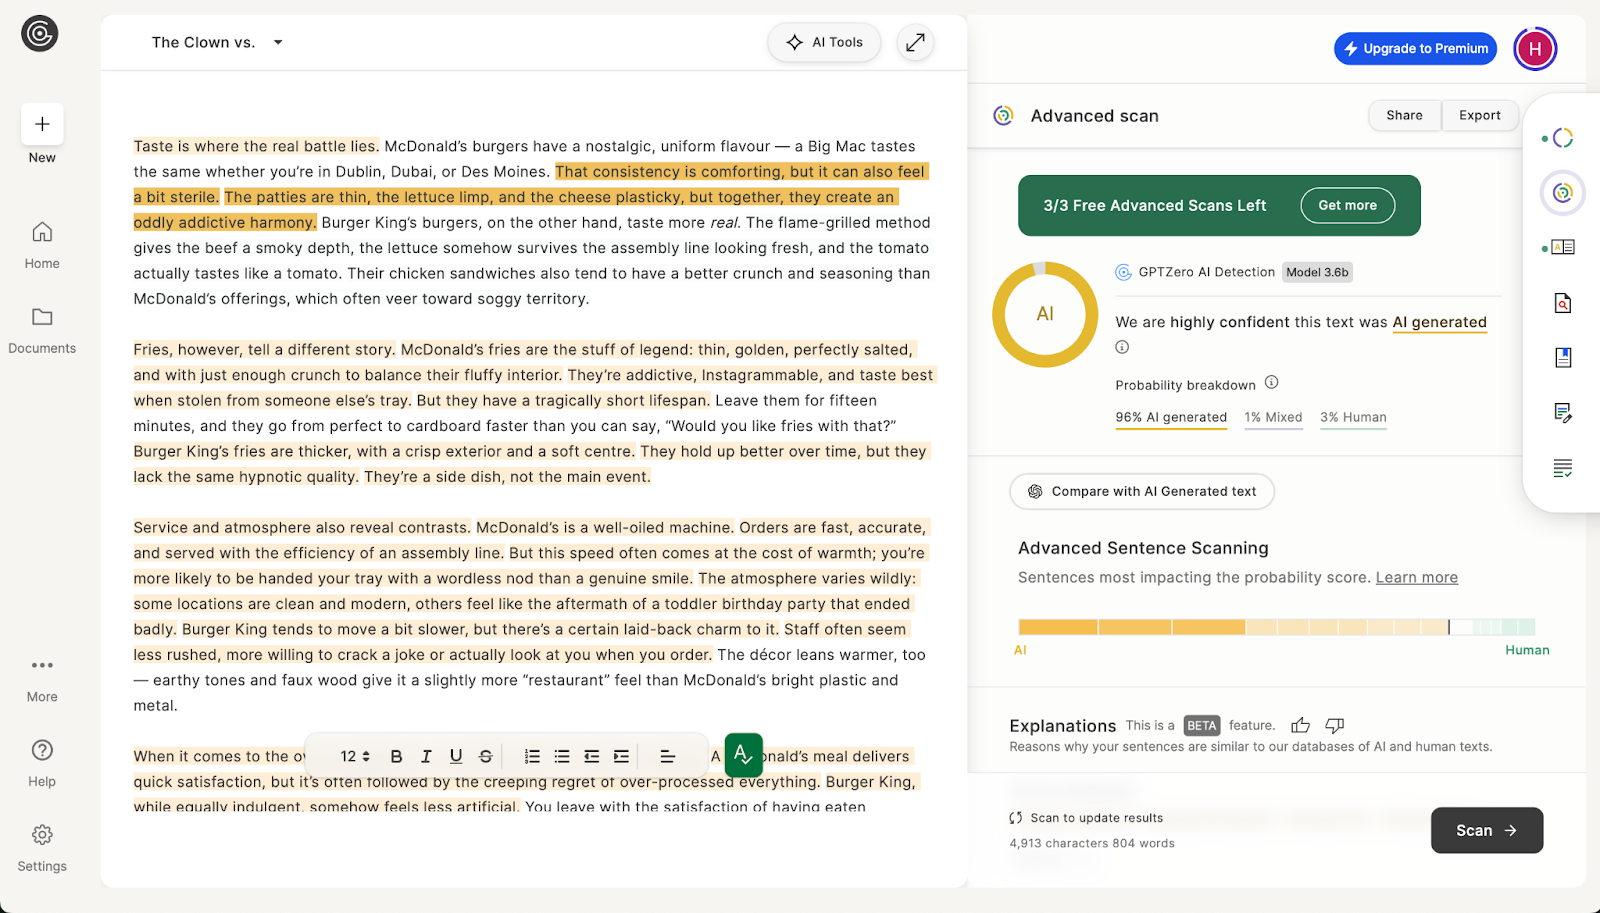Expand the editor to full screen
1600x913 pixels.
(915, 42)
